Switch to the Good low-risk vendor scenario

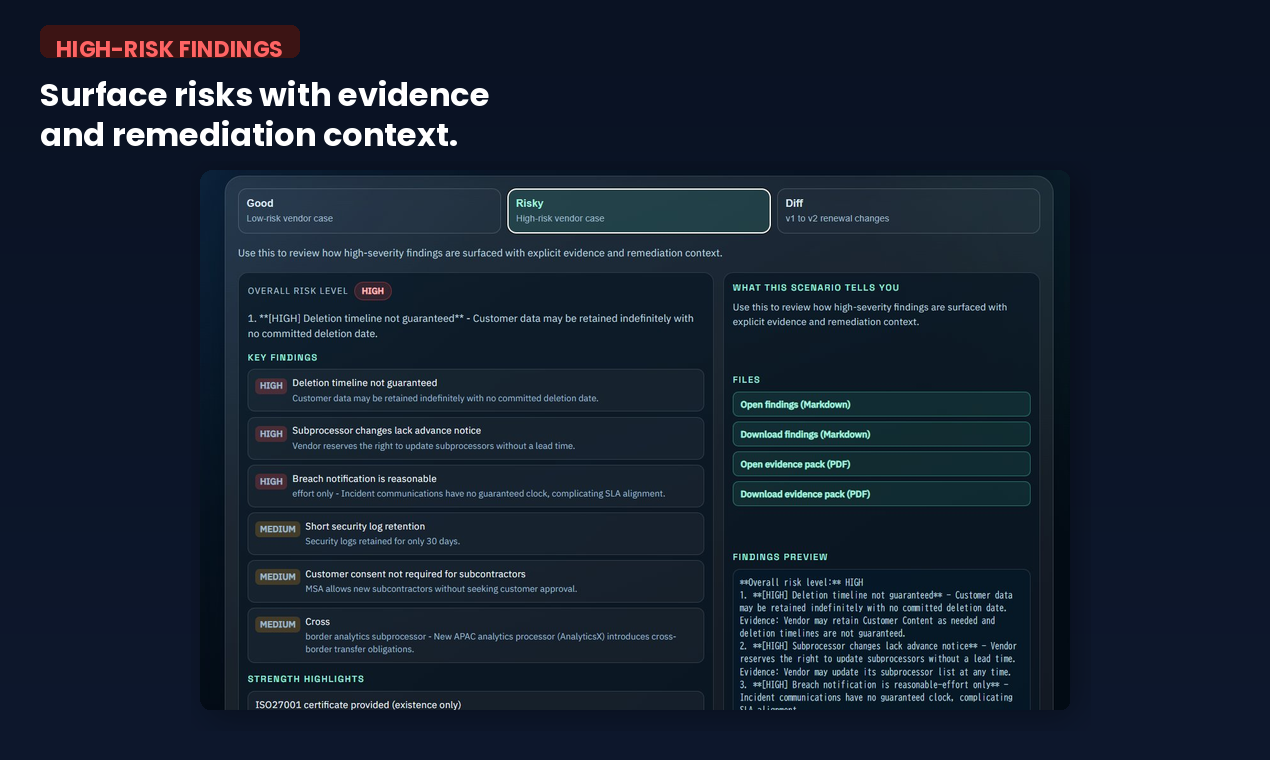click(369, 210)
